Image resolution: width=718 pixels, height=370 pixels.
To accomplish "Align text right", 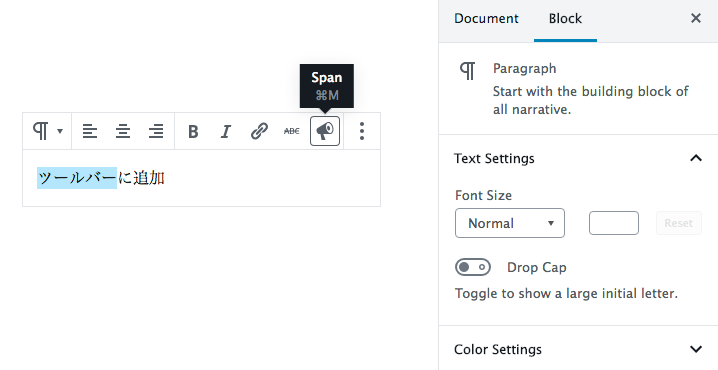I will 156,131.
